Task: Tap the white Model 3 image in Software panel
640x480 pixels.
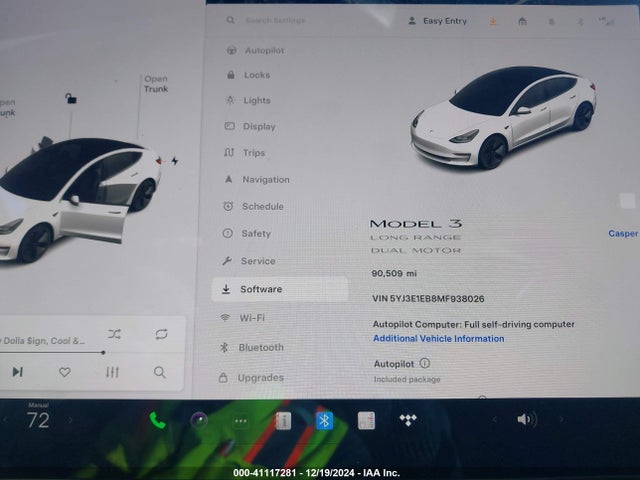Action: point(502,118)
